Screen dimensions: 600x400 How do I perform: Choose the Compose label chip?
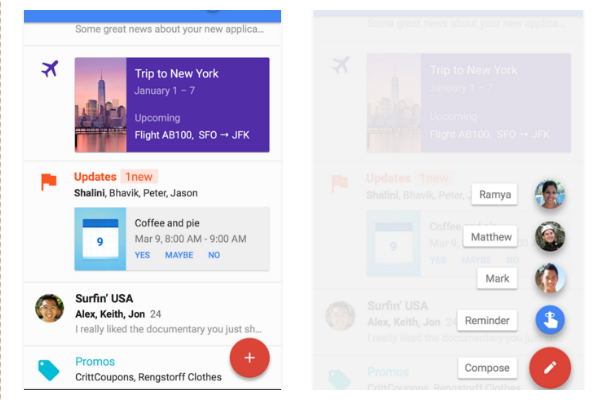[487, 368]
